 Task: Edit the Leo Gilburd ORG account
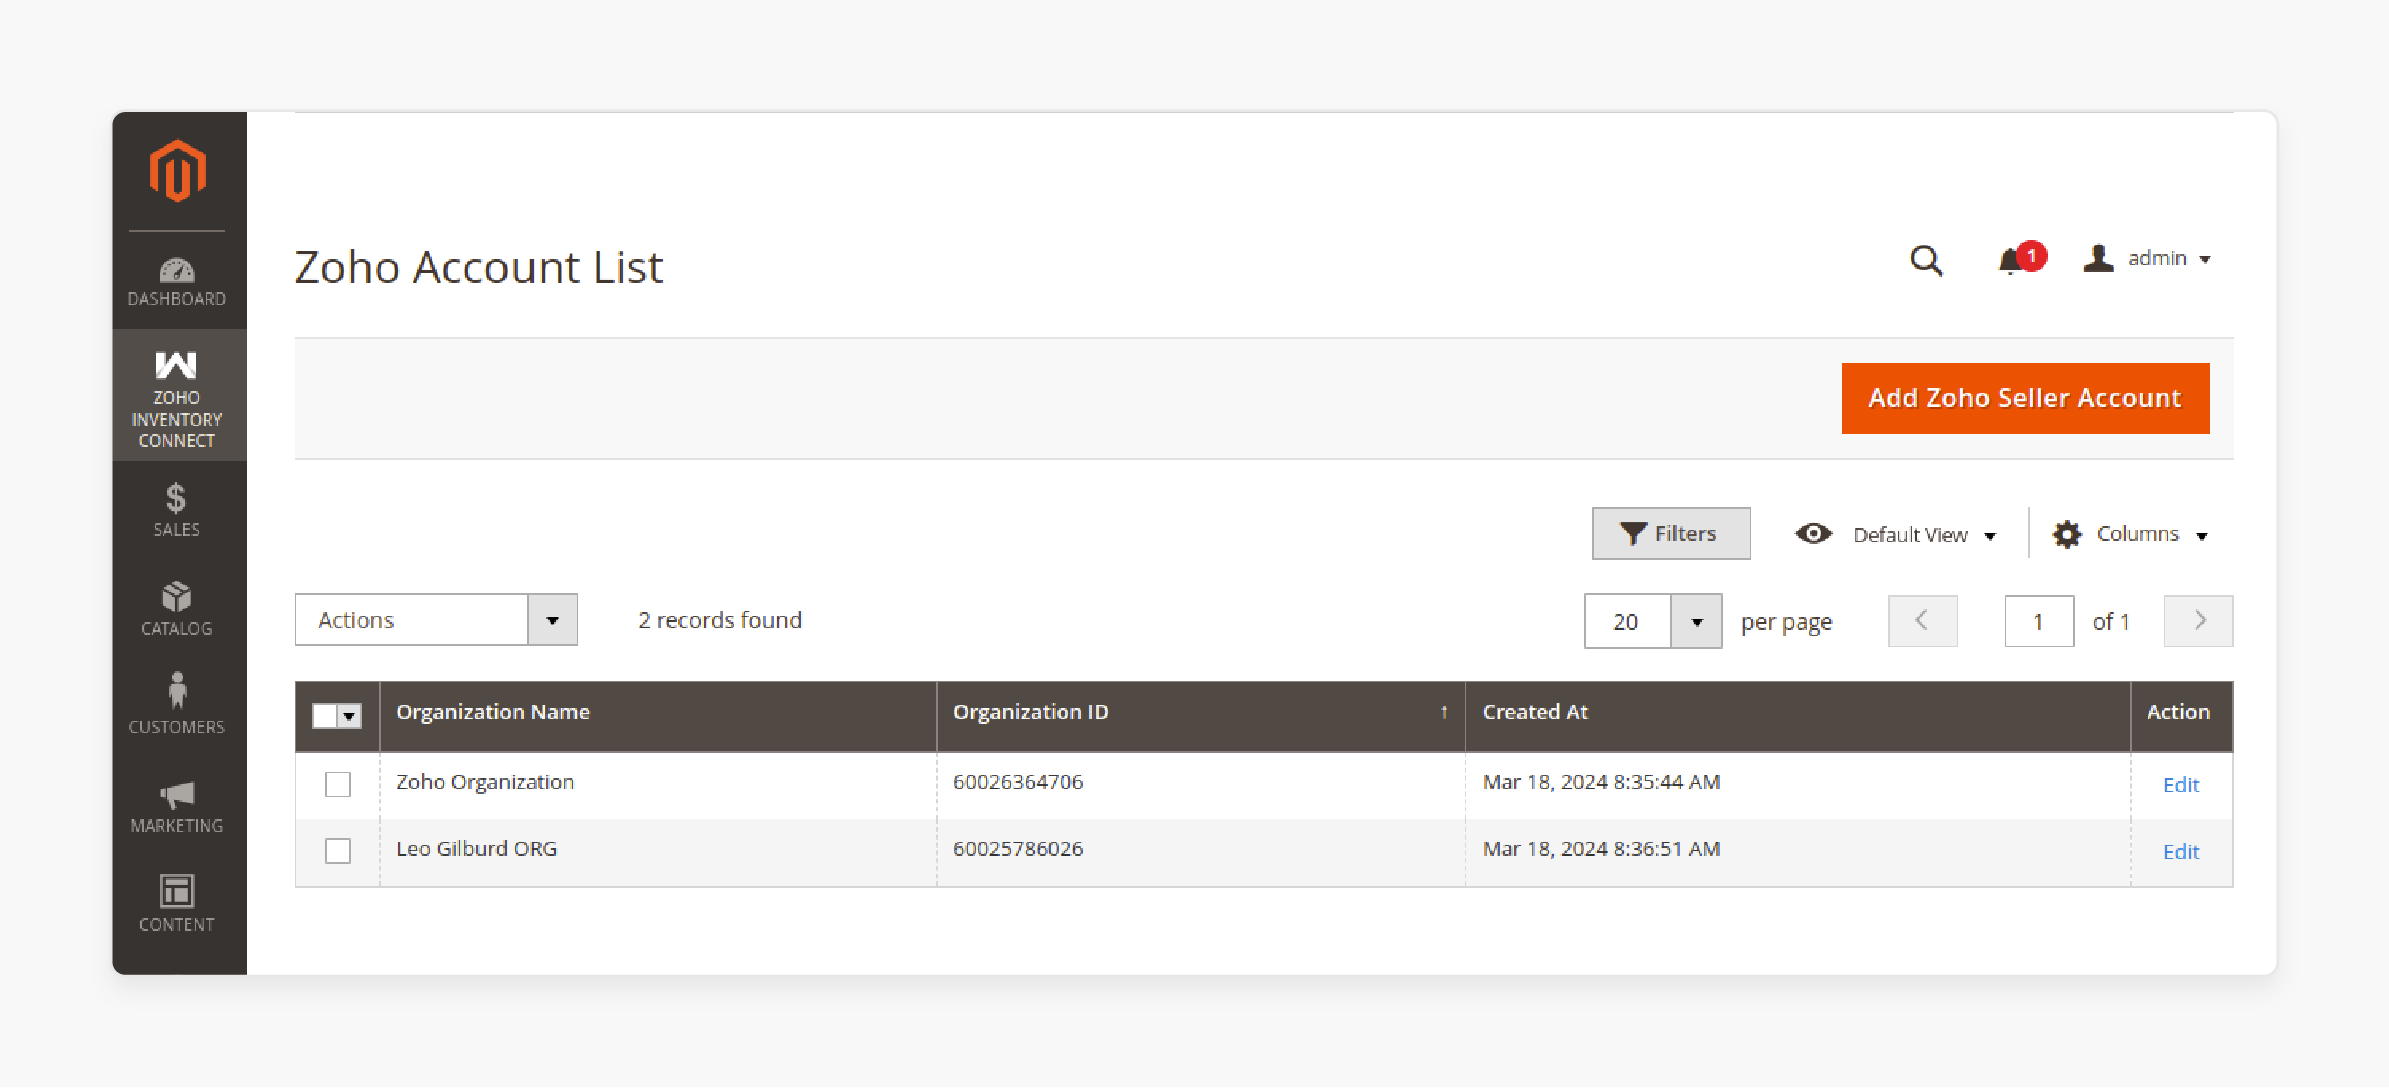point(2181,852)
